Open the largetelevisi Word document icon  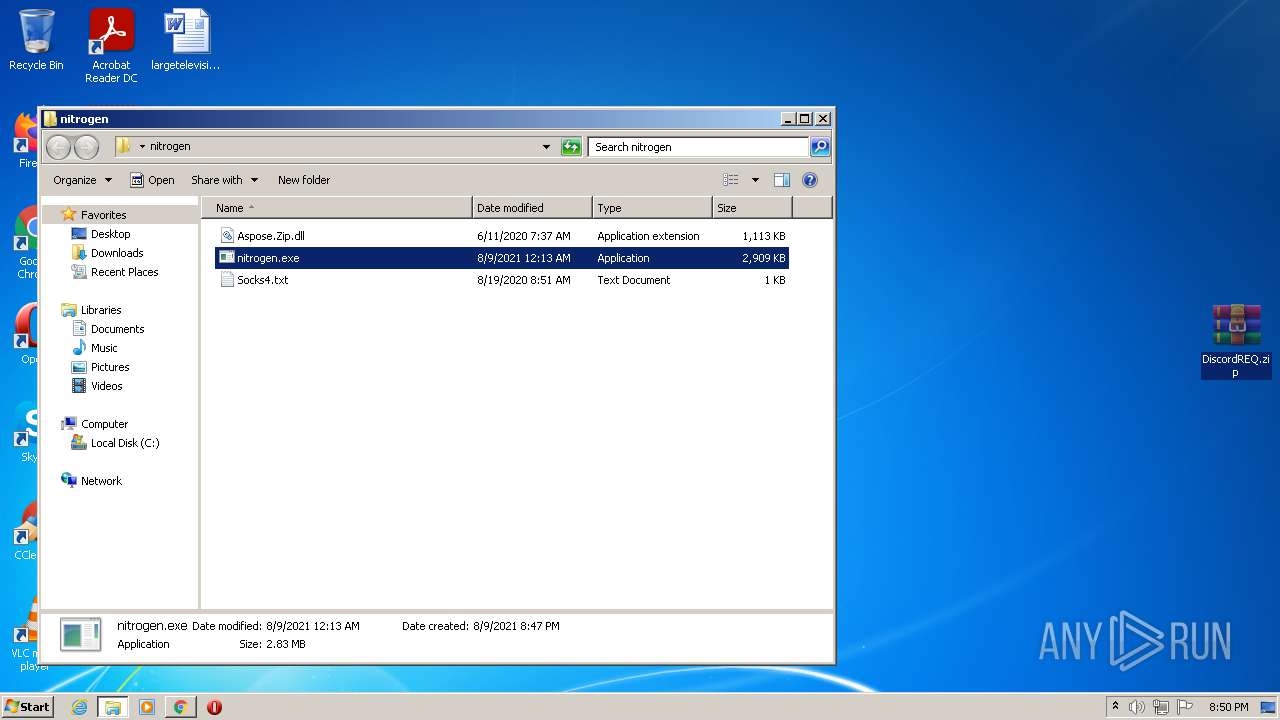pos(186,40)
